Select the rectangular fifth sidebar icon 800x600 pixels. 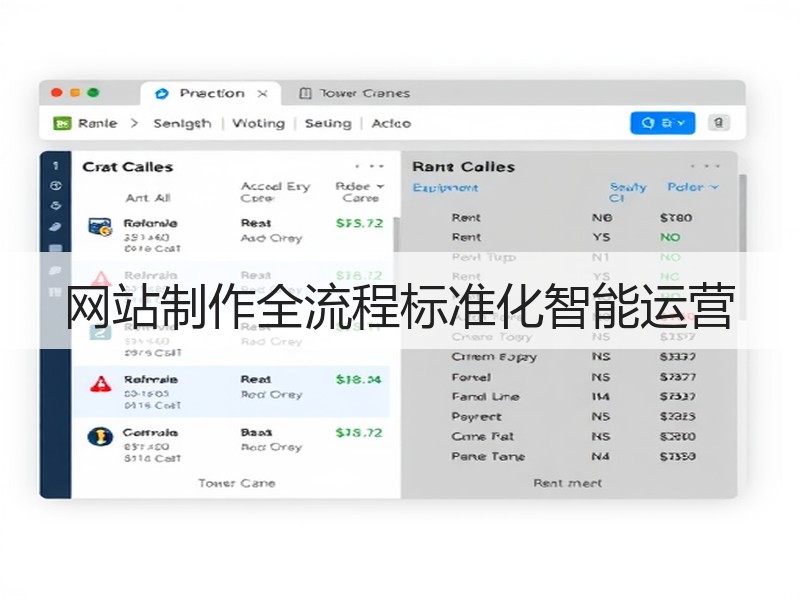(56, 248)
